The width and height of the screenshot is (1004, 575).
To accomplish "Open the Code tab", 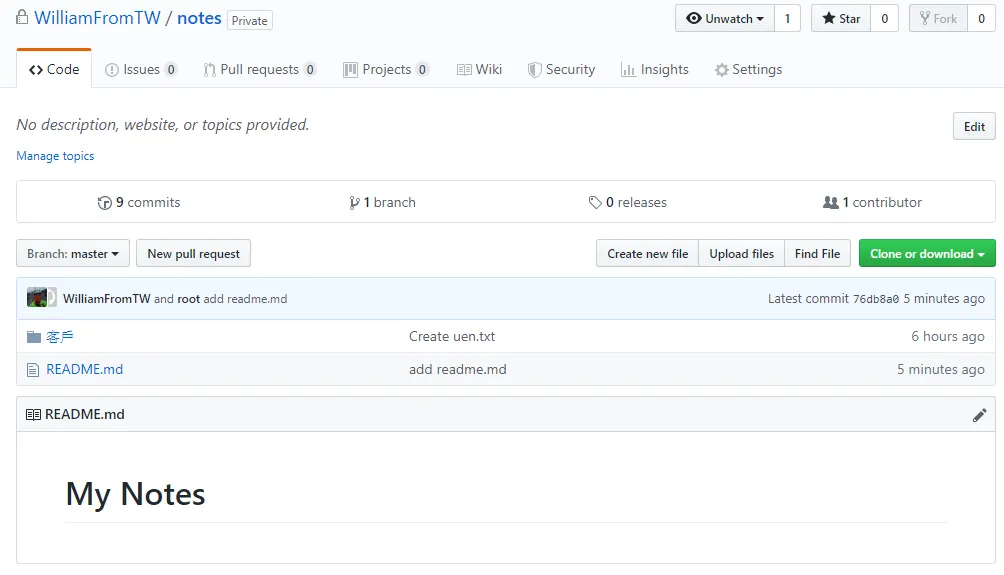I will point(54,69).
